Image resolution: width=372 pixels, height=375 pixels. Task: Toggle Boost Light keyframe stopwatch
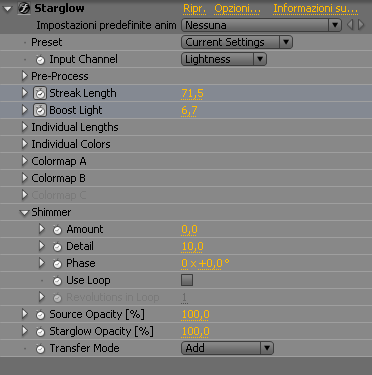coord(40,110)
